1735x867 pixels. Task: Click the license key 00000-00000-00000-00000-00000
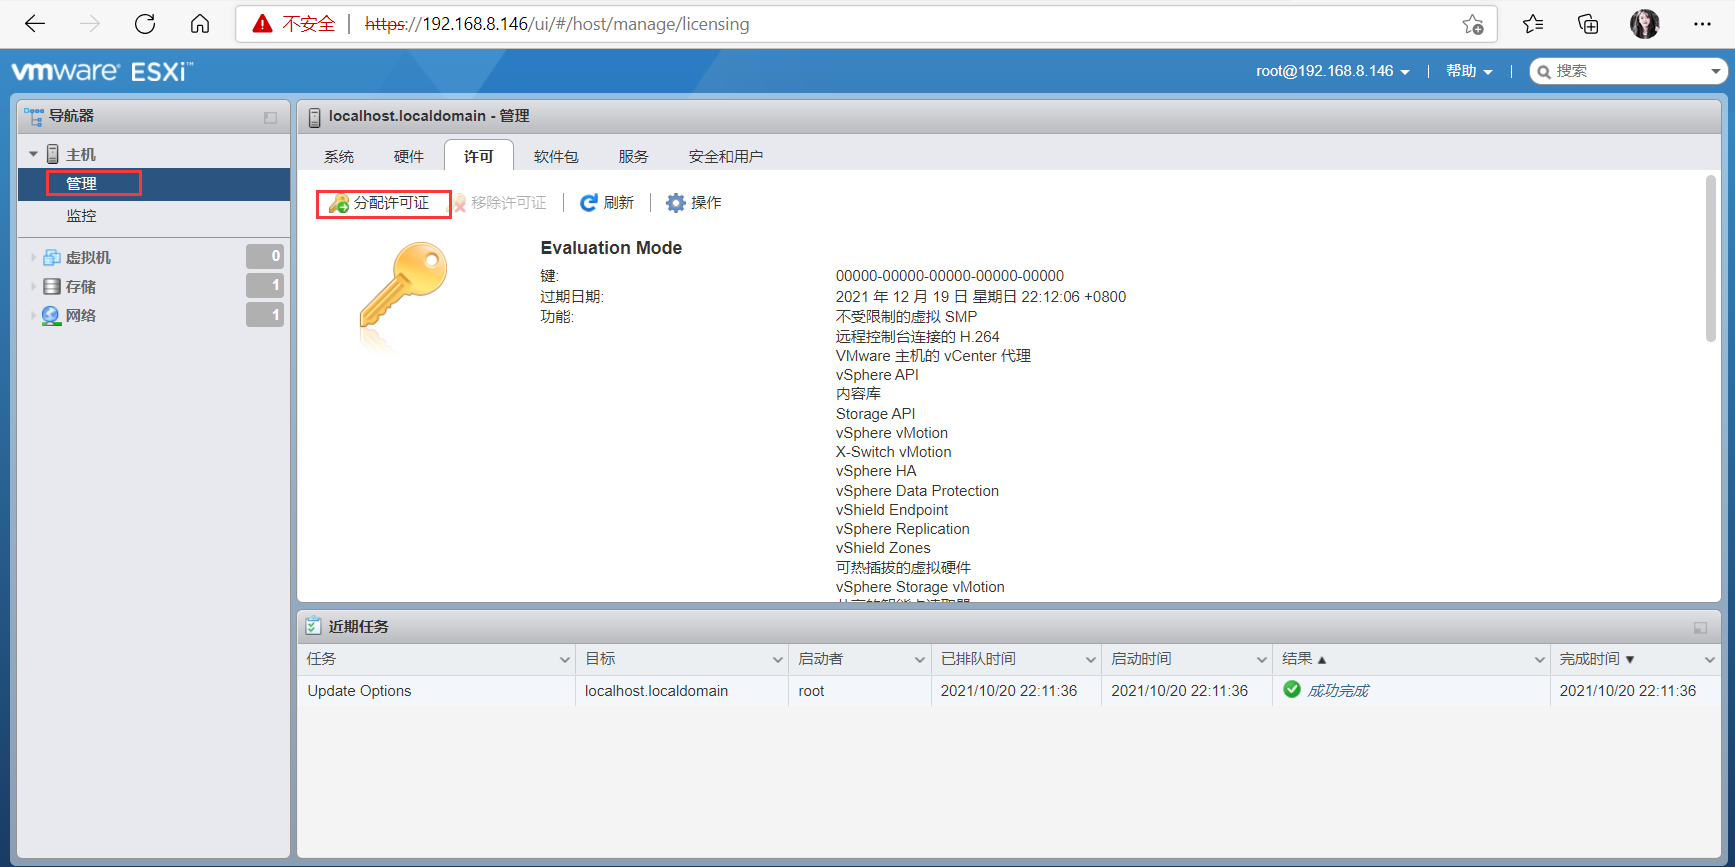click(950, 276)
